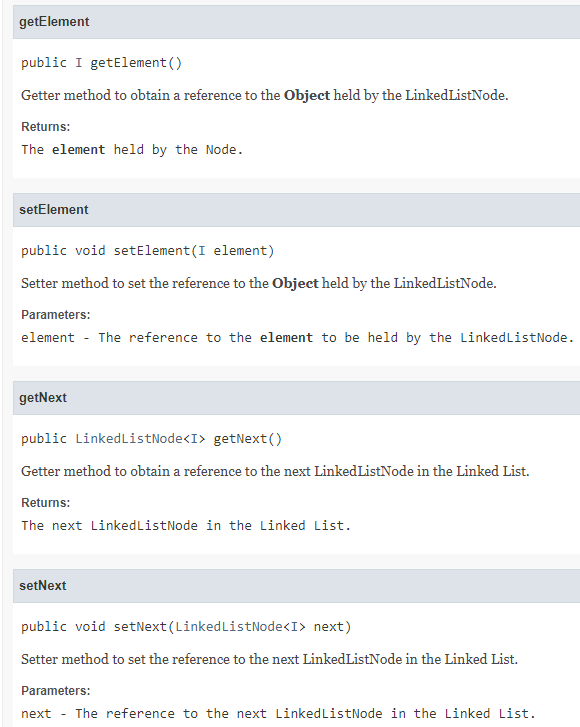Click the setElement(I element) method signature
The height and width of the screenshot is (727, 580).
coord(194,251)
